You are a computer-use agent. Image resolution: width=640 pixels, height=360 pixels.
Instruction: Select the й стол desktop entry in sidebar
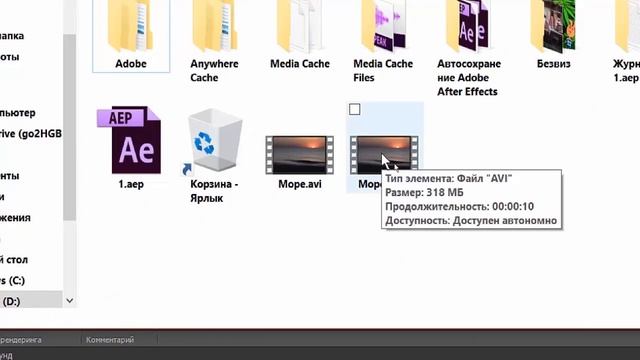14,260
